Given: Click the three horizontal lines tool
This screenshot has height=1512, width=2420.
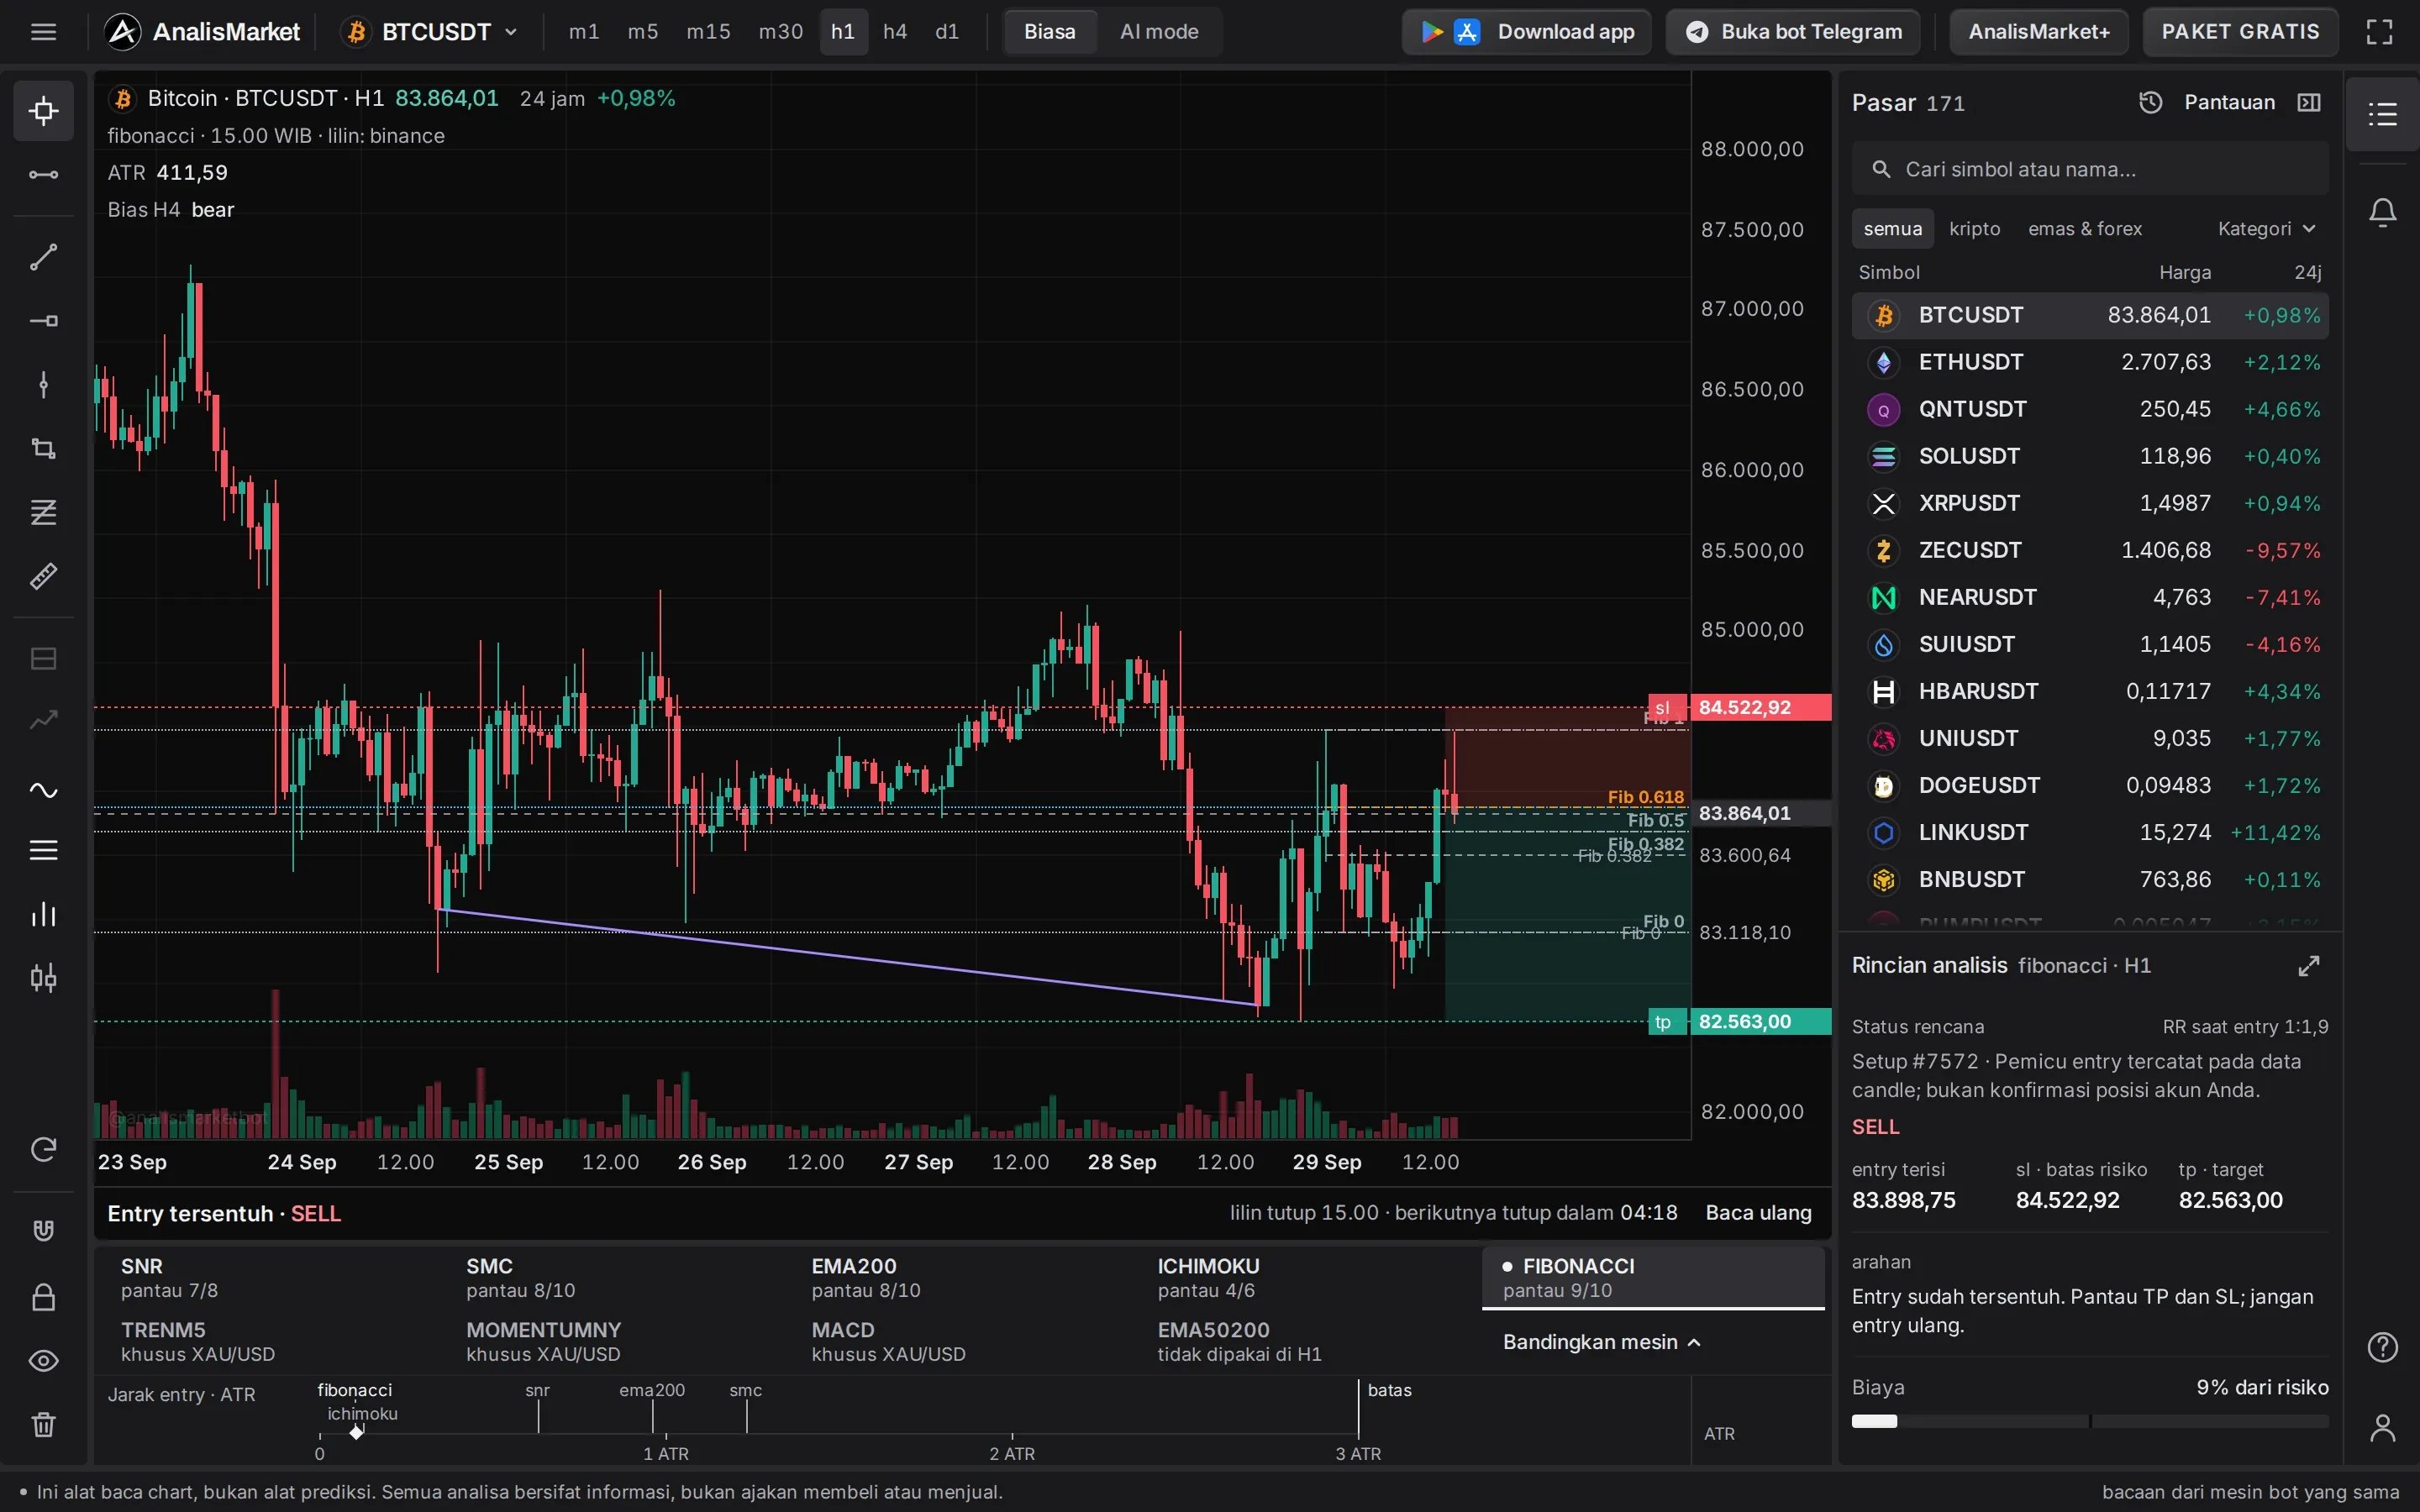Looking at the screenshot, I should [x=43, y=850].
